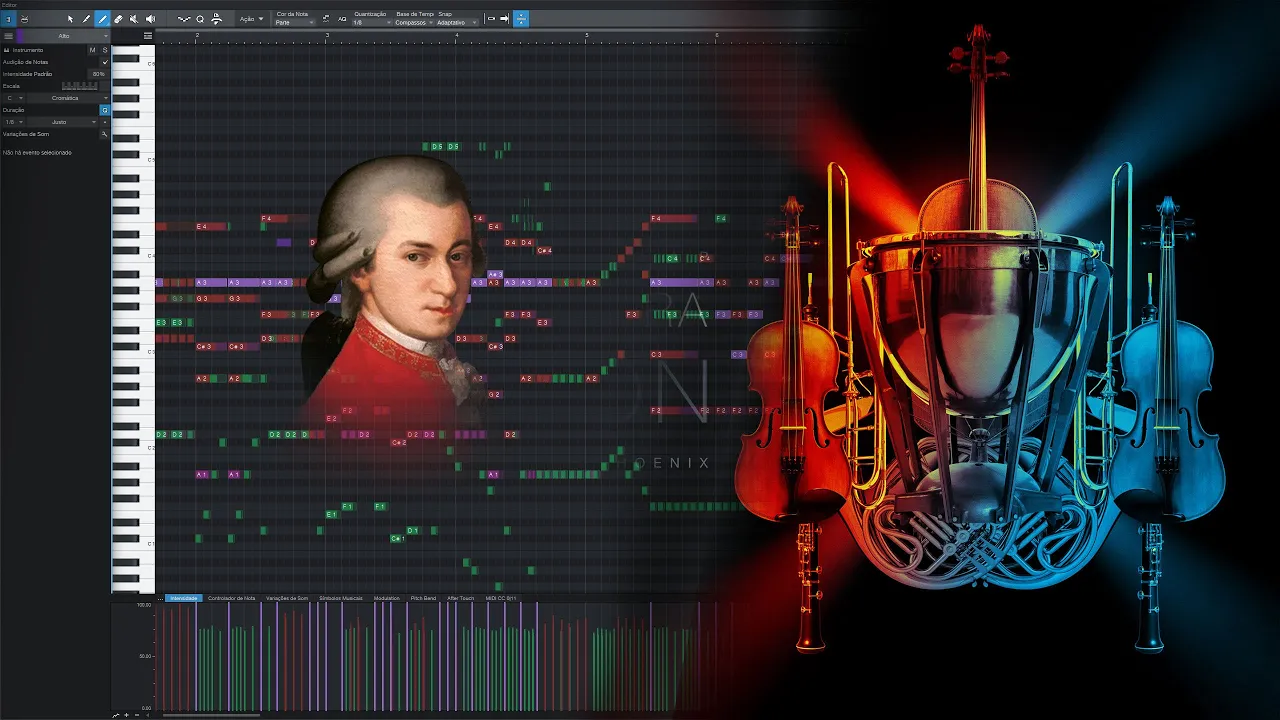The width and height of the screenshot is (1280, 720).
Task: Switch to the Variações de Som tab
Action: coord(287,598)
